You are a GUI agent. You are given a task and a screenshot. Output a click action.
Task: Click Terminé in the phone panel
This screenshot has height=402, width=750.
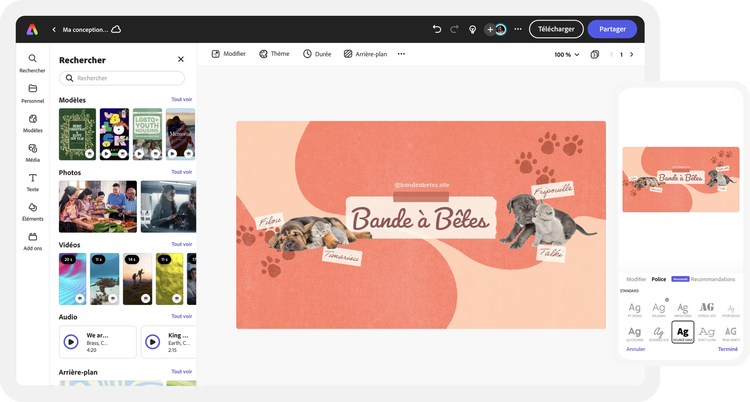click(x=728, y=349)
